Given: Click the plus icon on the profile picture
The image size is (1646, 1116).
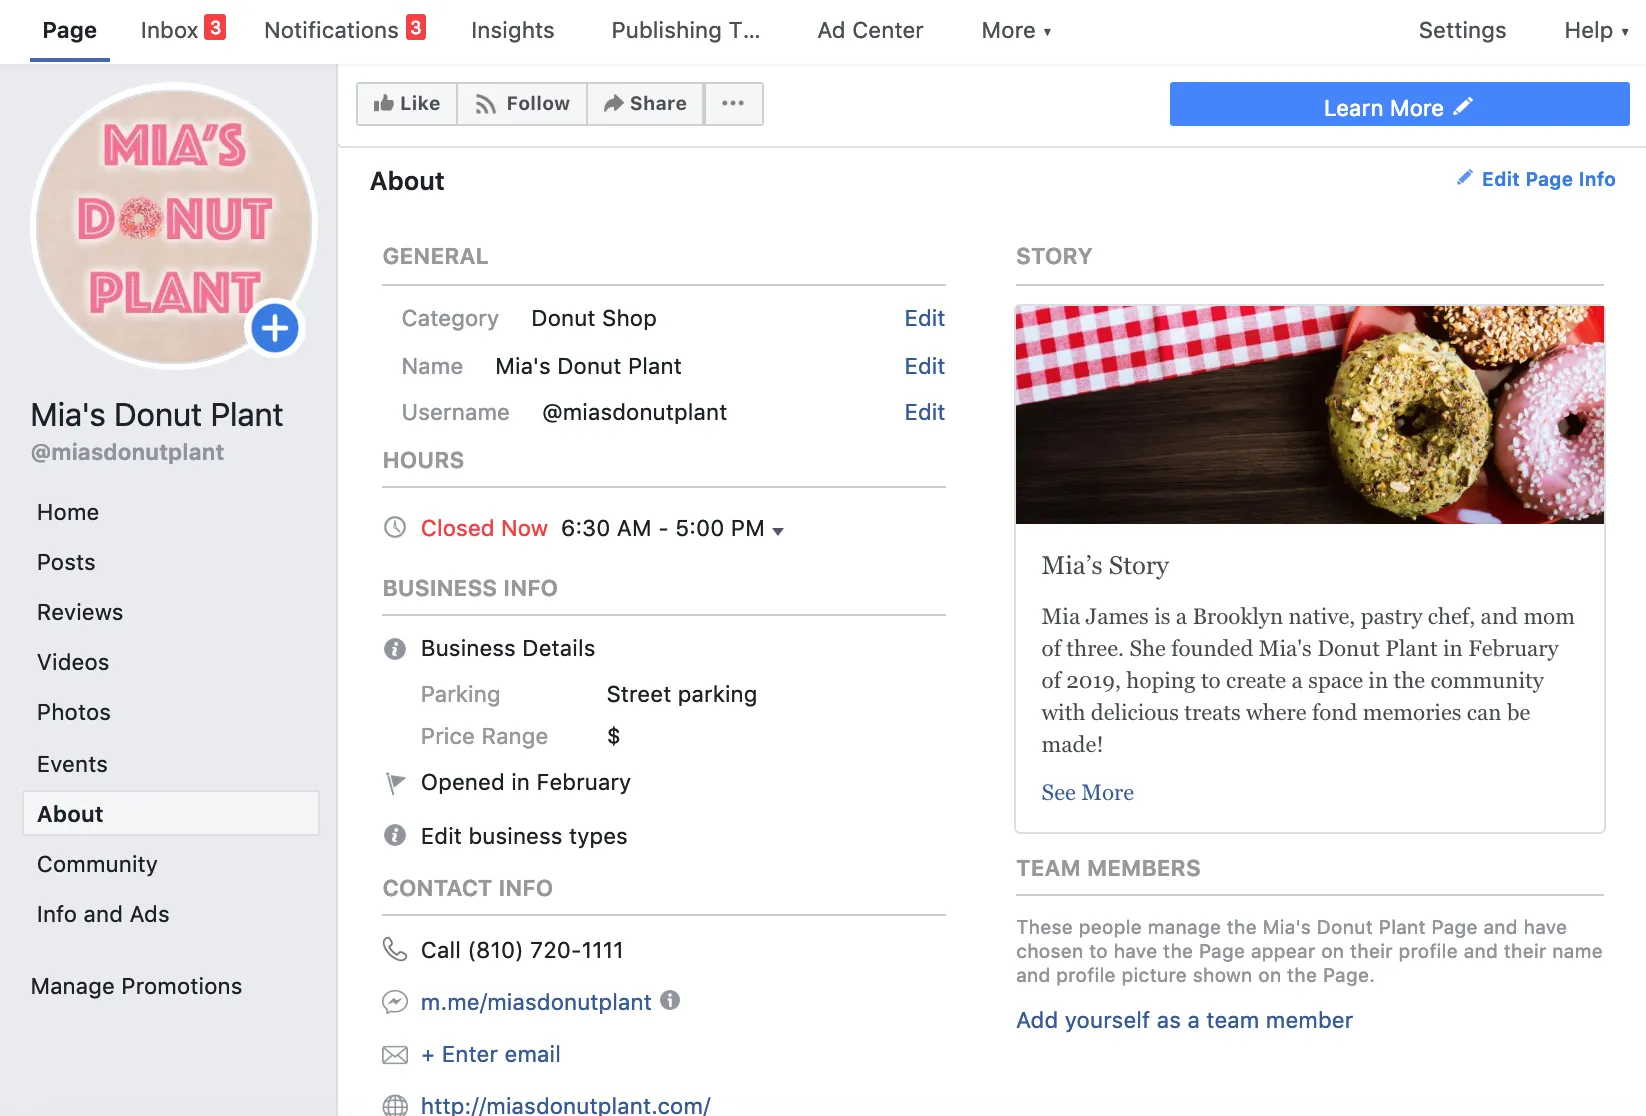Looking at the screenshot, I should tap(274, 328).
